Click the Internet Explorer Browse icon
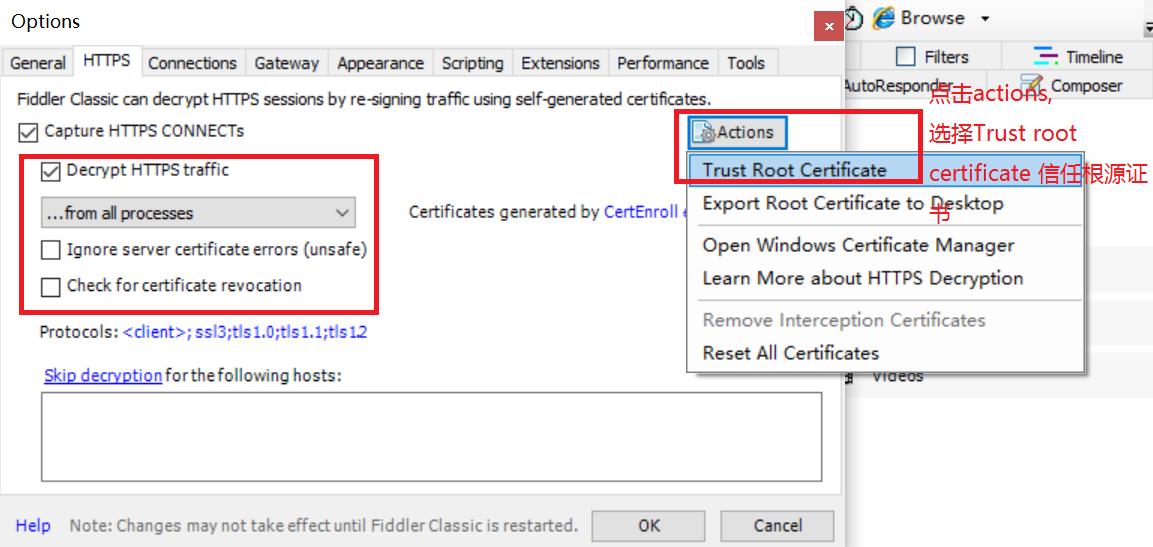The image size is (1153, 547). (x=884, y=18)
